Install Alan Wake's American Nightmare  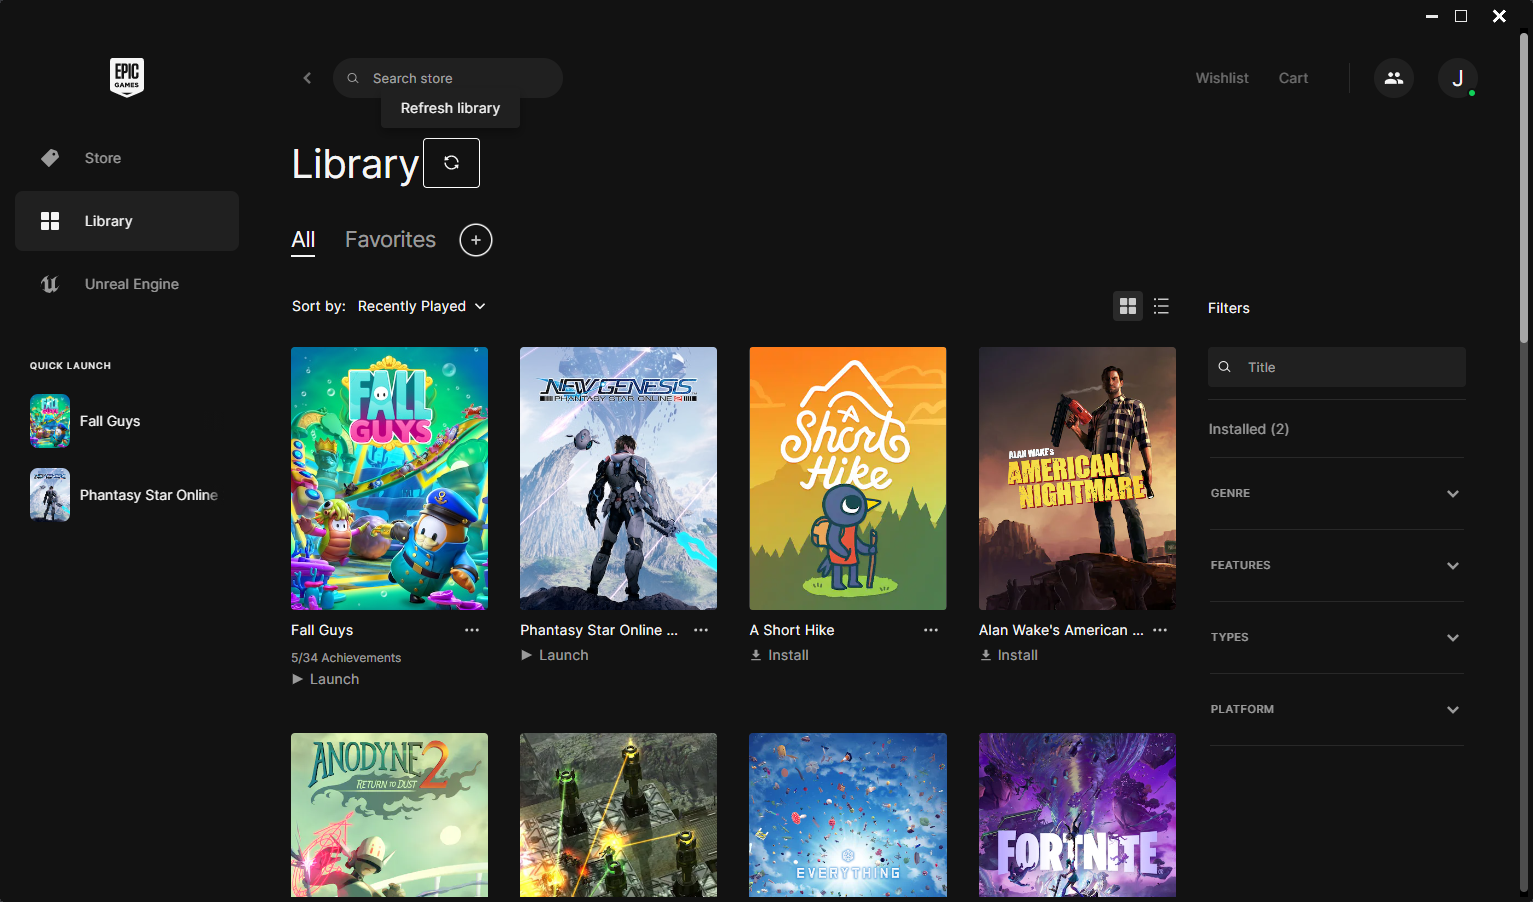point(1008,655)
